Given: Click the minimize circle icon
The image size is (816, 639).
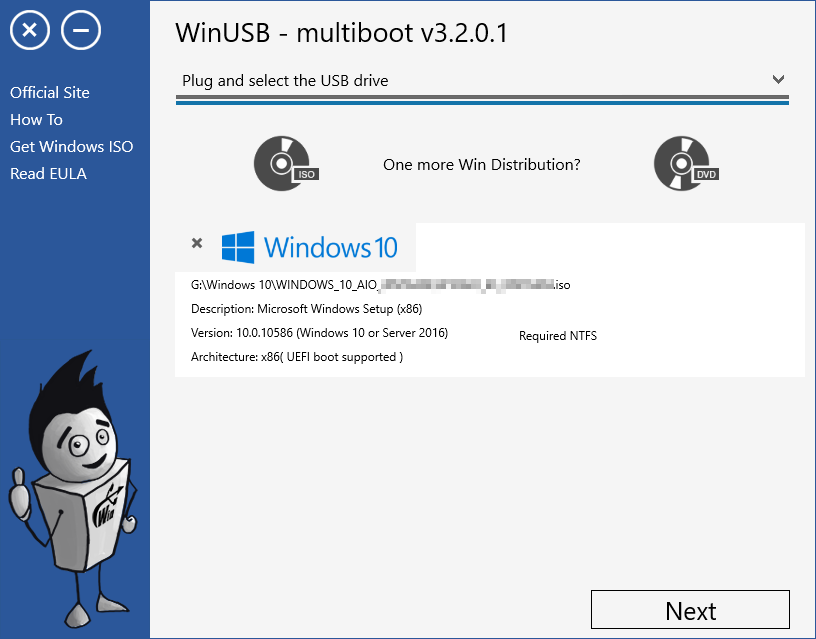Looking at the screenshot, I should coord(80,29).
